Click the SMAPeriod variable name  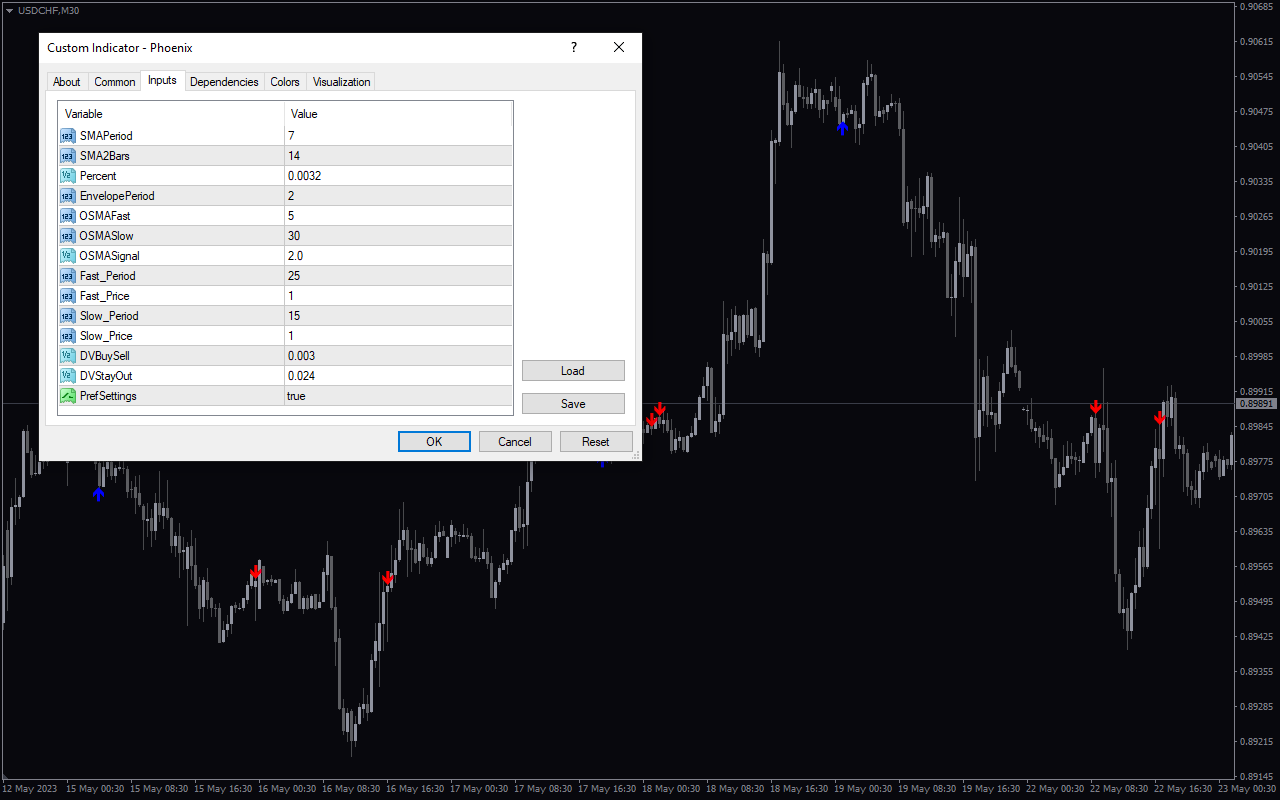(x=106, y=136)
